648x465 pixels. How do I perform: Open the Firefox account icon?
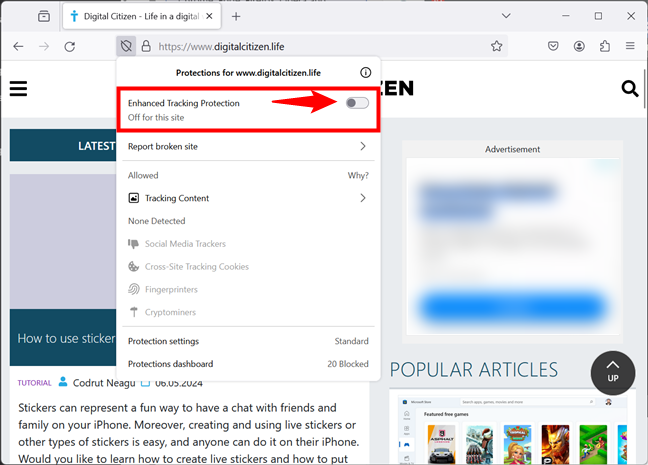[579, 46]
